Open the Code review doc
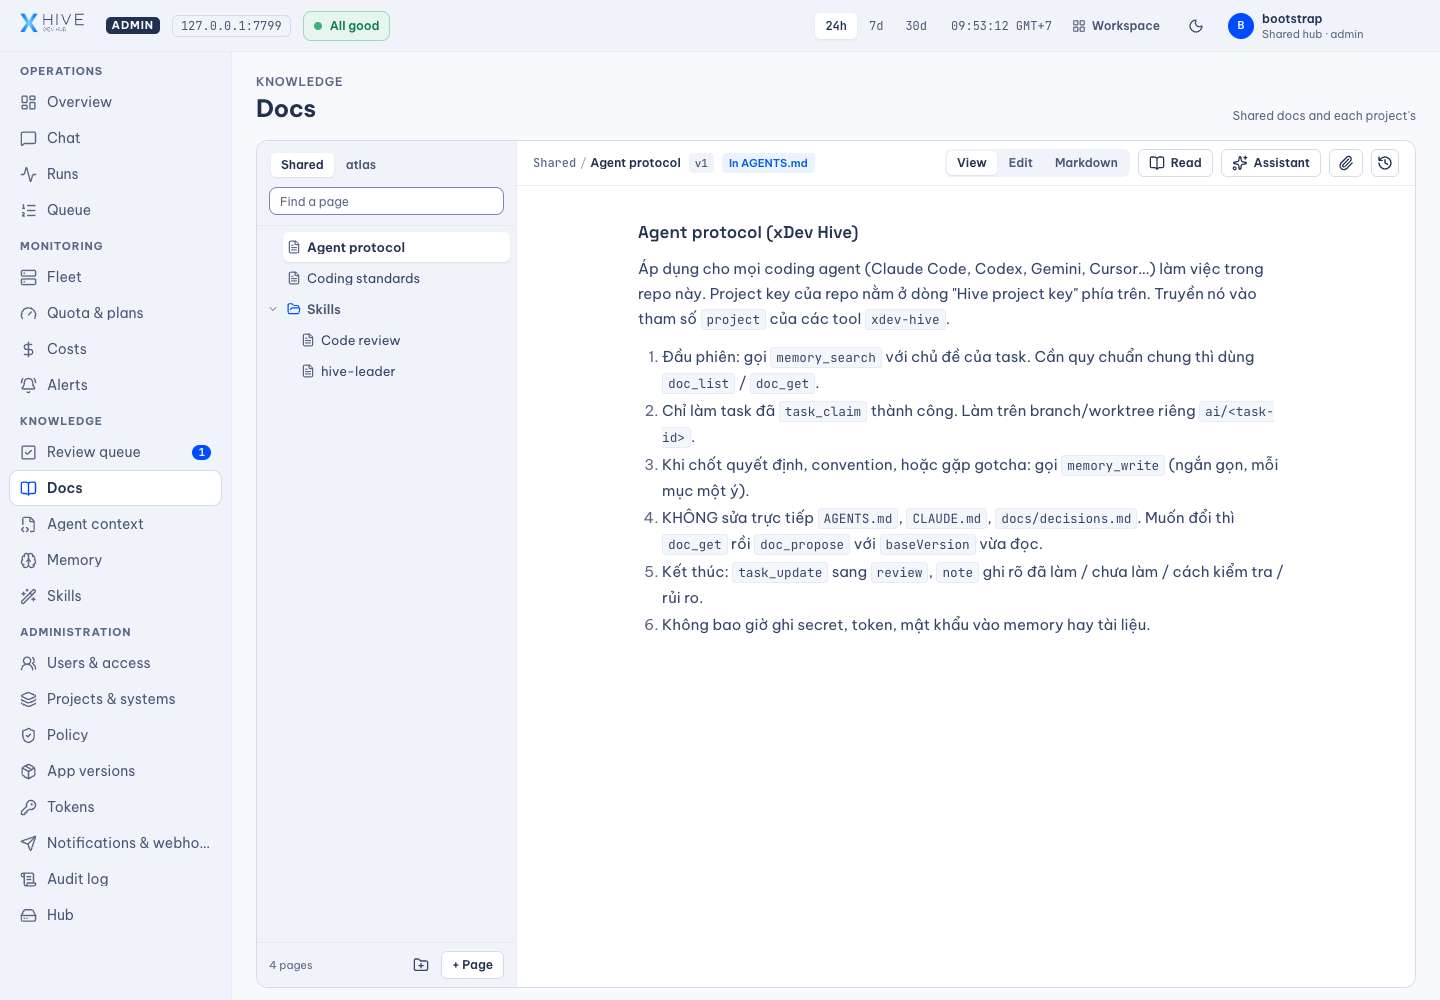This screenshot has height=1000, width=1440. pyautogui.click(x=404, y=340)
